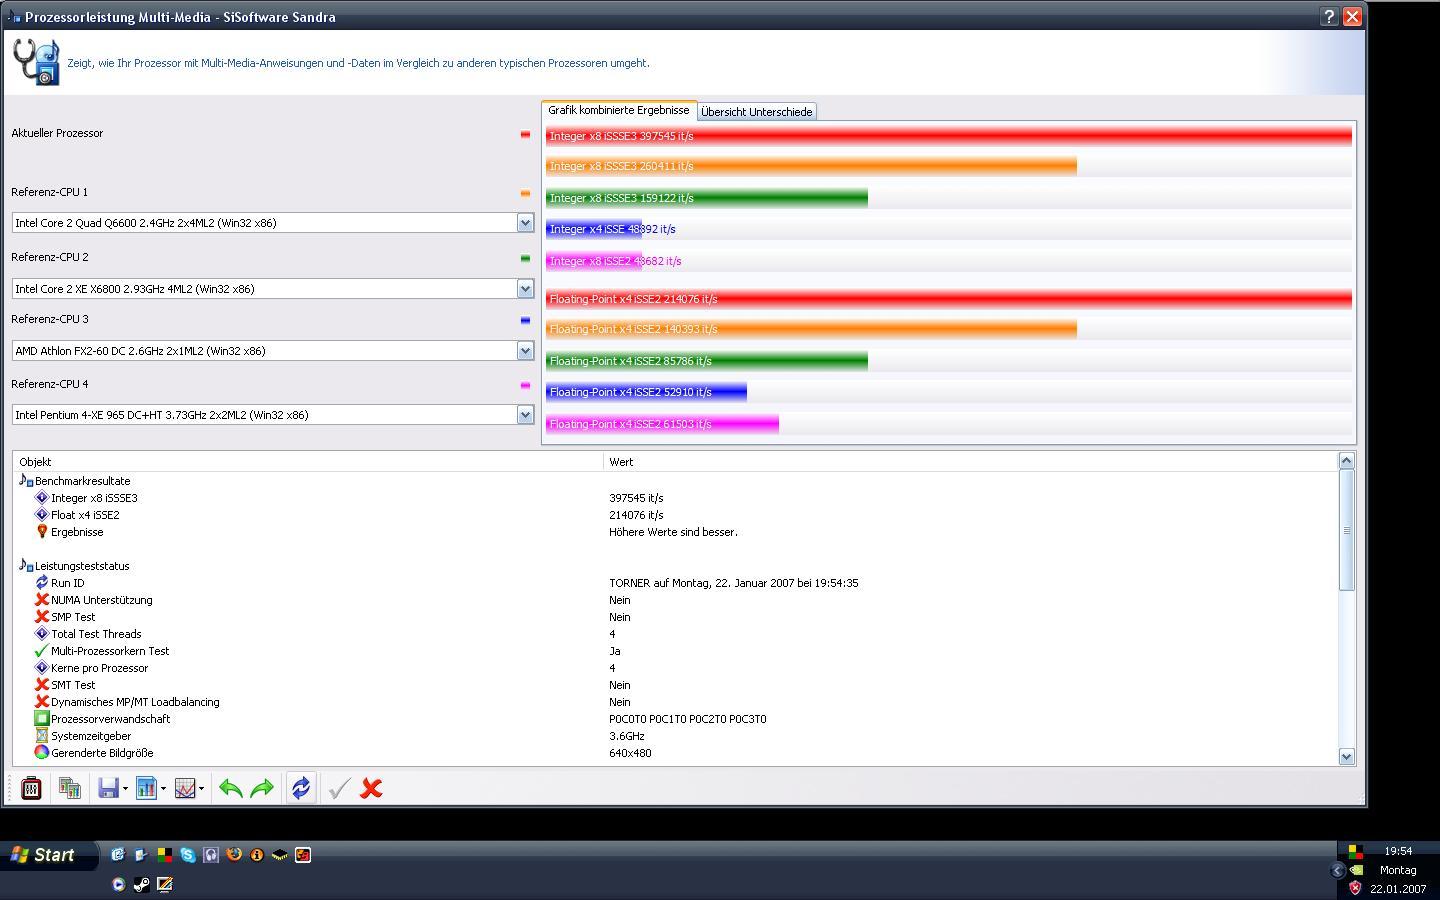Select the Run ID row
Screen dimensions: 1440x900
[675, 583]
